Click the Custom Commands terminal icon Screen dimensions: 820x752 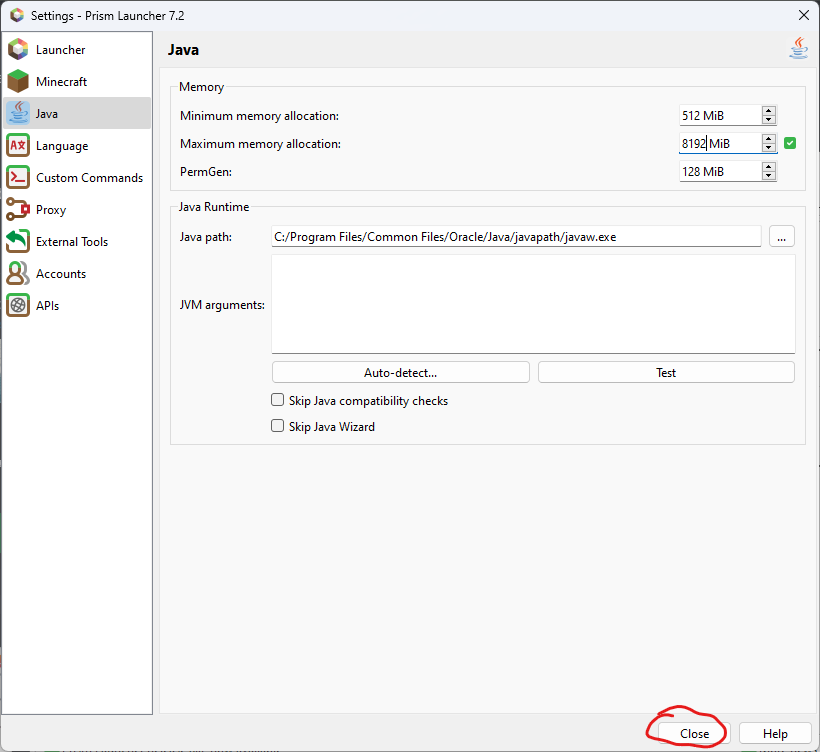coord(18,178)
